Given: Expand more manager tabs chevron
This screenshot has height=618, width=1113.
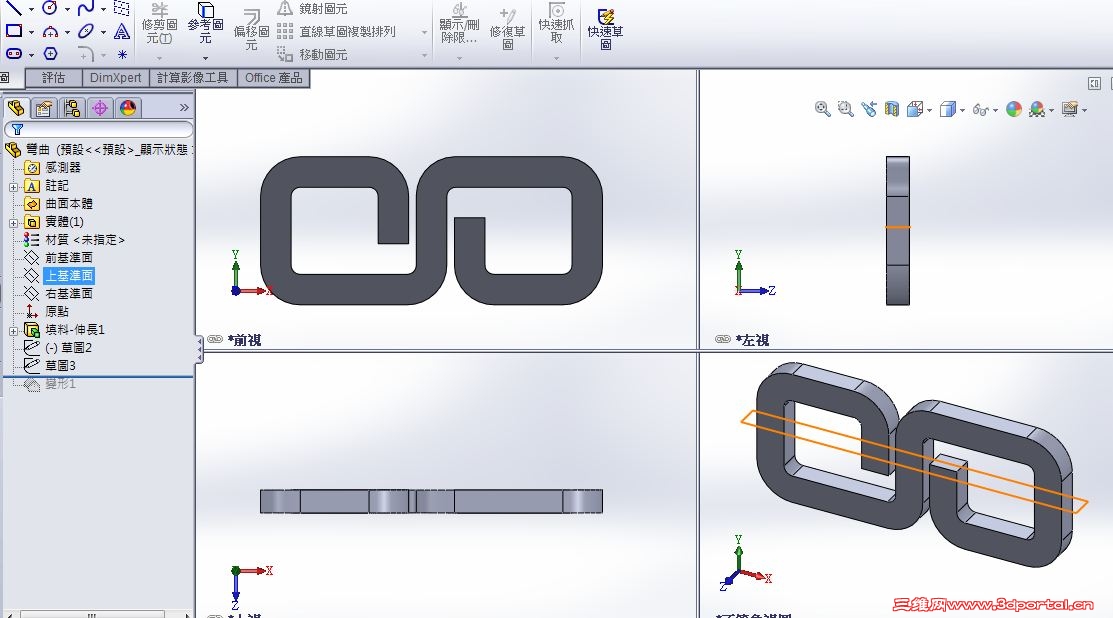Looking at the screenshot, I should [x=184, y=108].
